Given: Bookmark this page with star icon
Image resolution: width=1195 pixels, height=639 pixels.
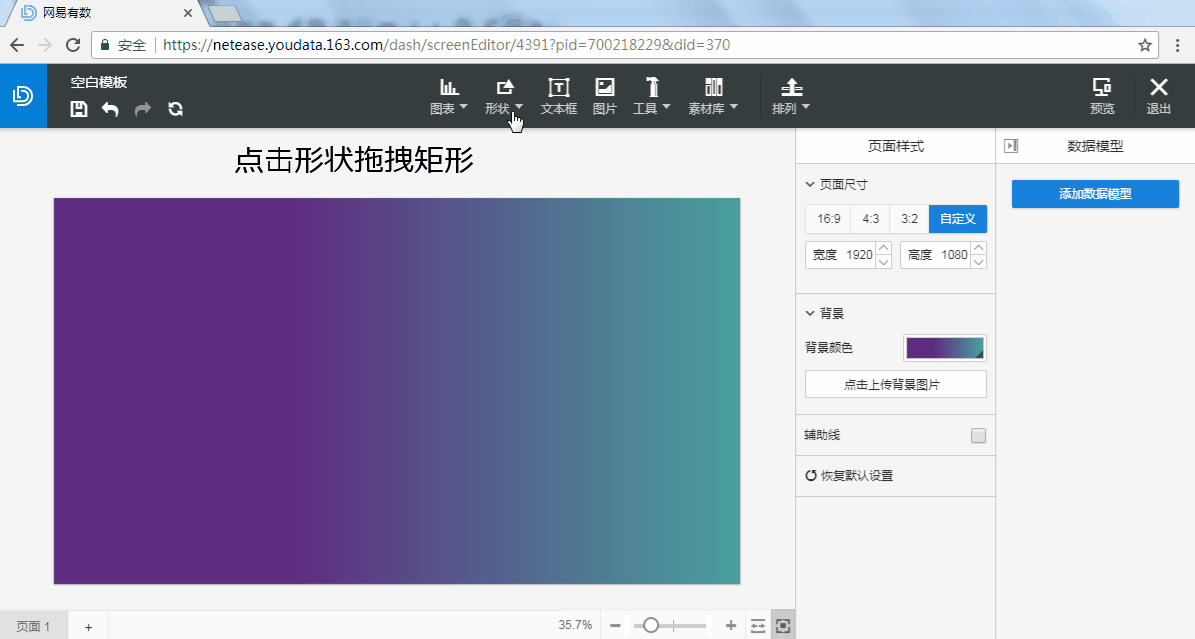Looking at the screenshot, I should click(1145, 45).
